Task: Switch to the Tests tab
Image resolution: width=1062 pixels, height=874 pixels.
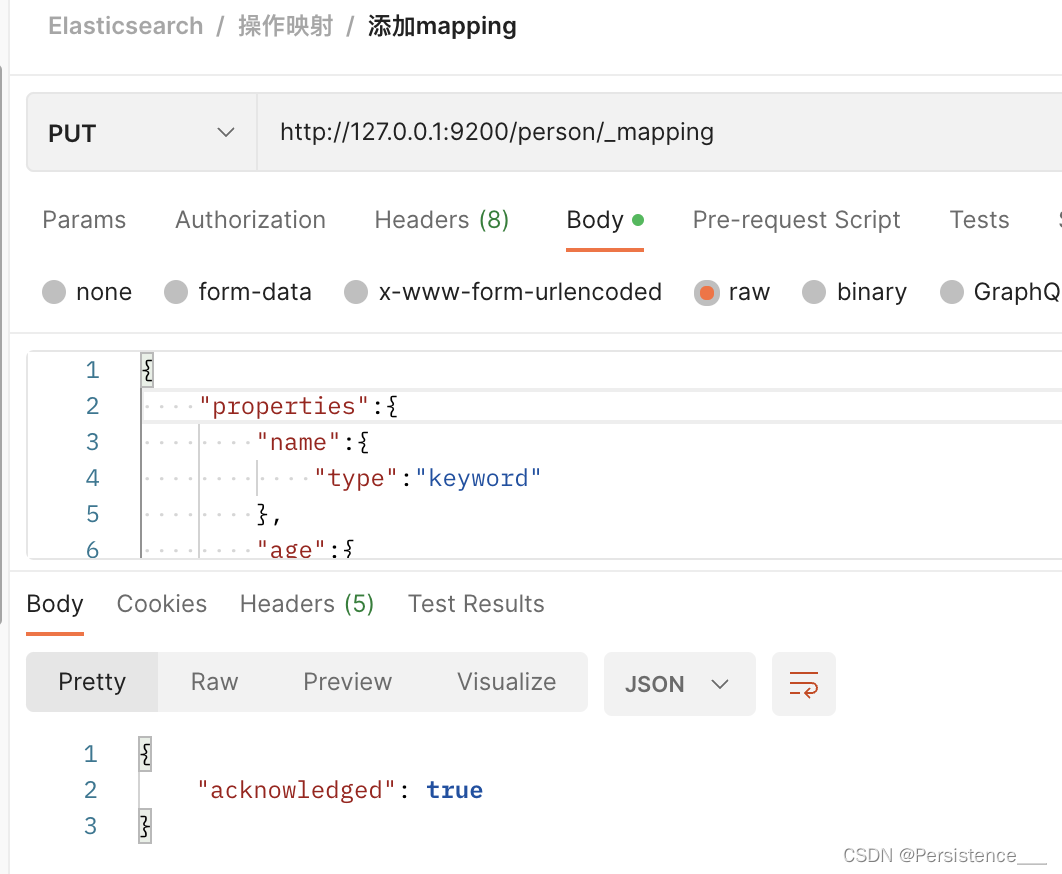Action: click(x=979, y=220)
